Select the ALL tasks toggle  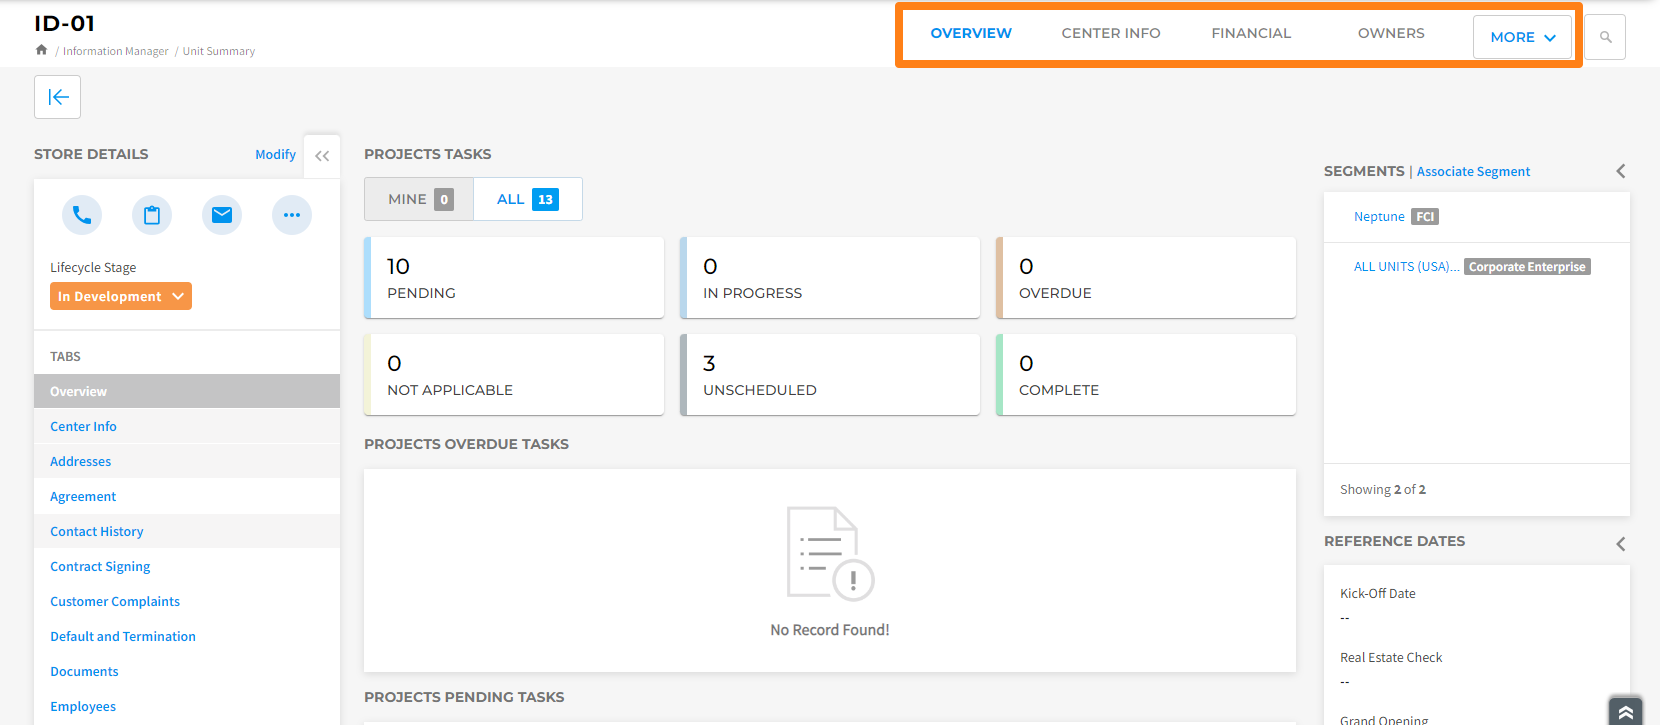528,199
